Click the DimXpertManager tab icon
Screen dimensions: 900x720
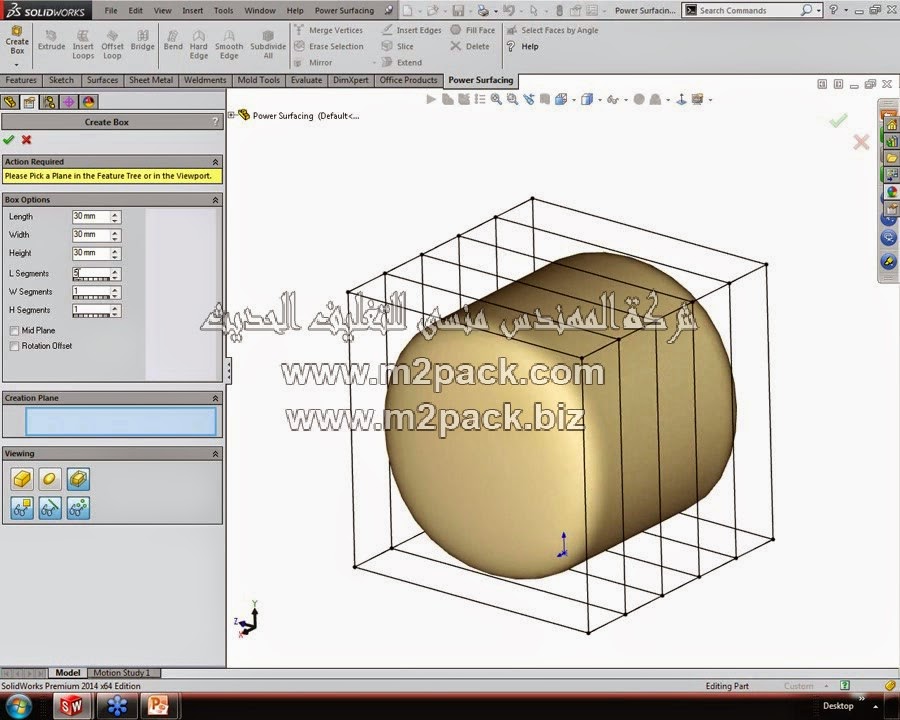click(x=68, y=102)
